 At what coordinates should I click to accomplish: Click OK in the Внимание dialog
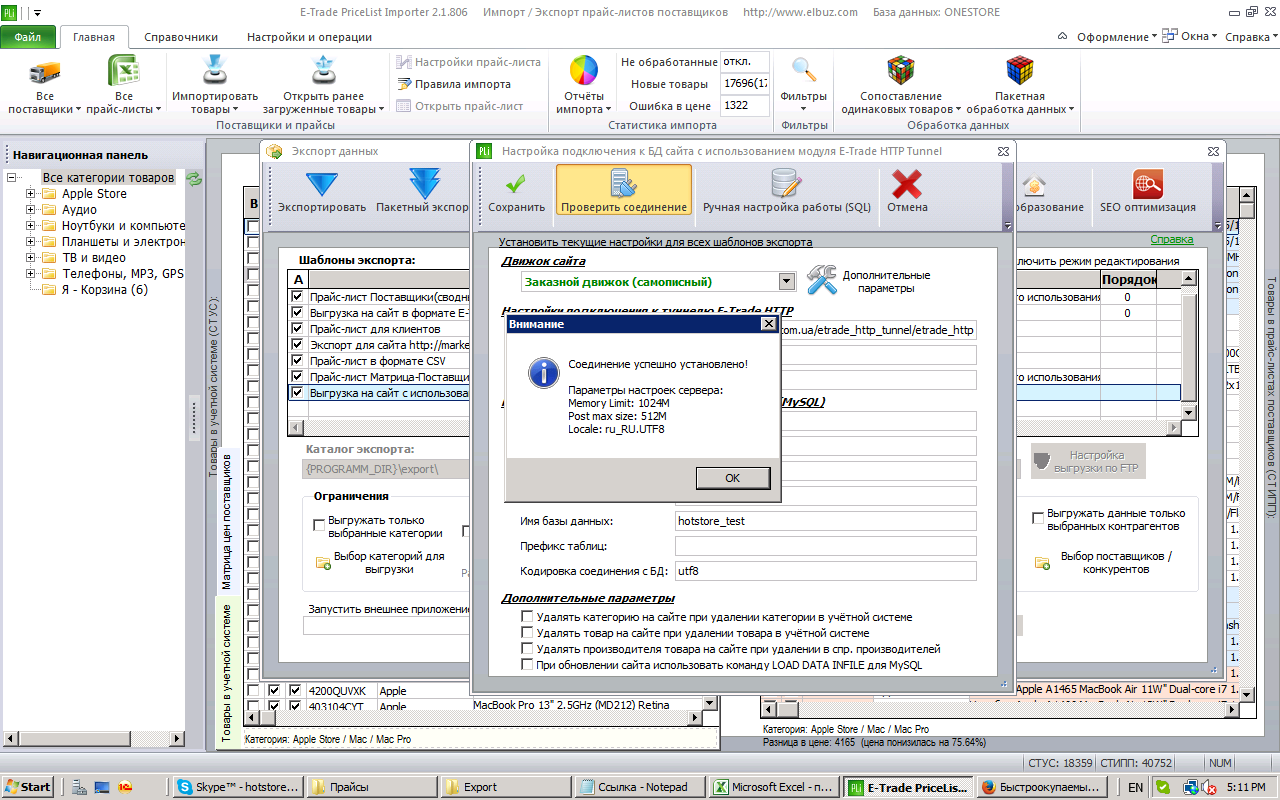(x=733, y=478)
